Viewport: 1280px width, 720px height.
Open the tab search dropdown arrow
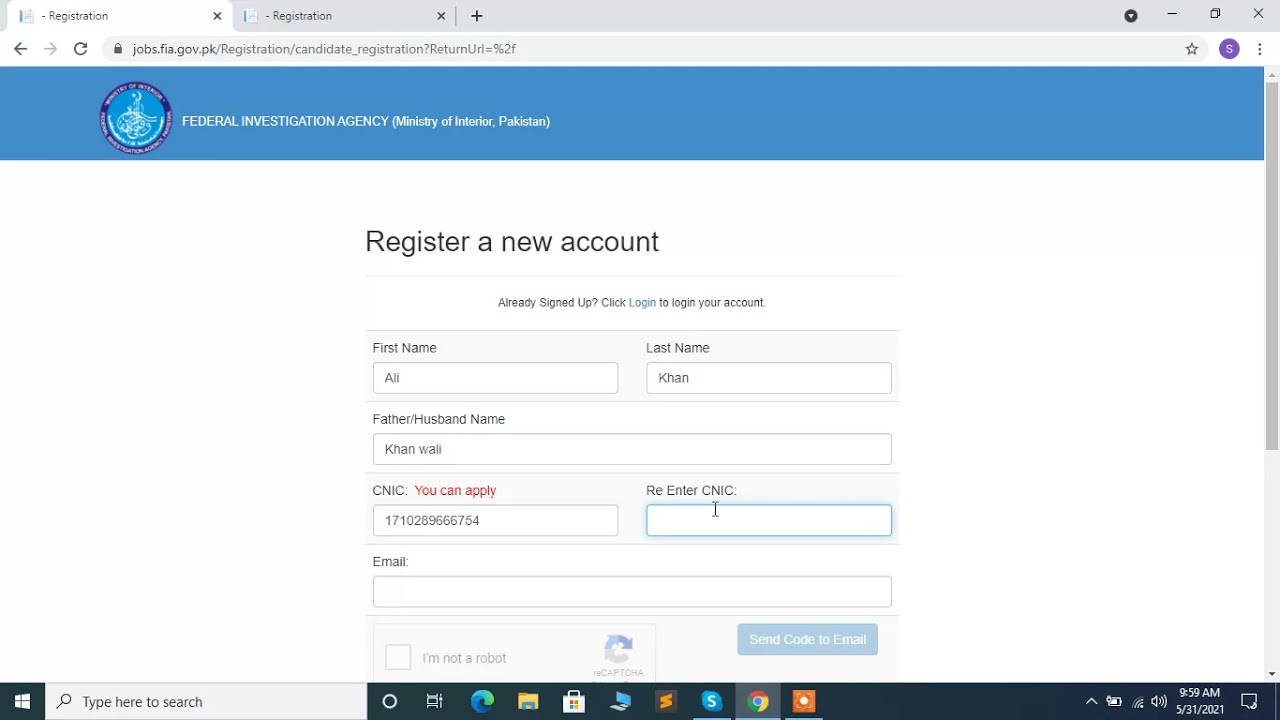(1131, 16)
